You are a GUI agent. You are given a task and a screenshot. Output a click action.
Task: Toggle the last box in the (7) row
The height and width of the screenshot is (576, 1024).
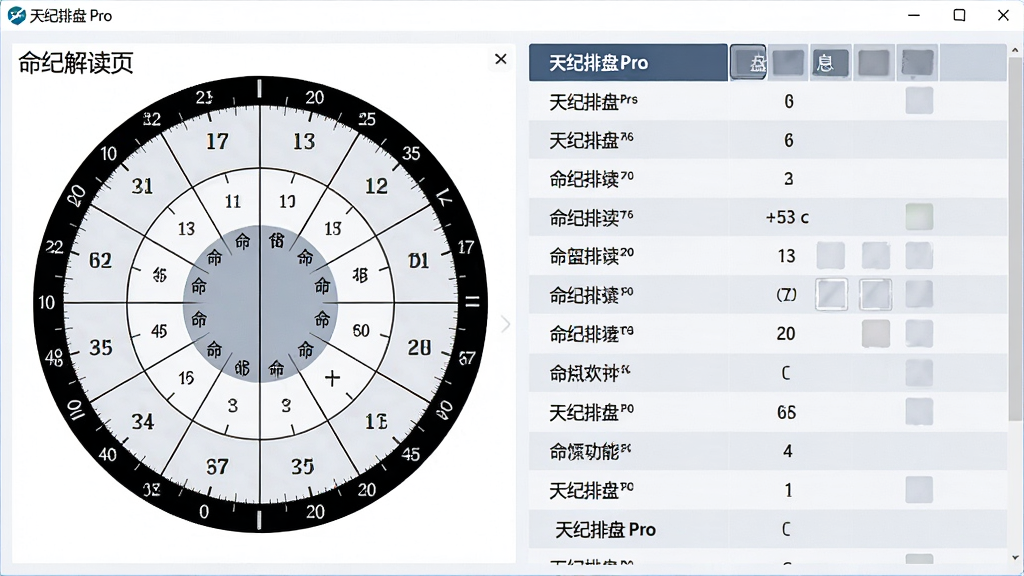[919, 295]
